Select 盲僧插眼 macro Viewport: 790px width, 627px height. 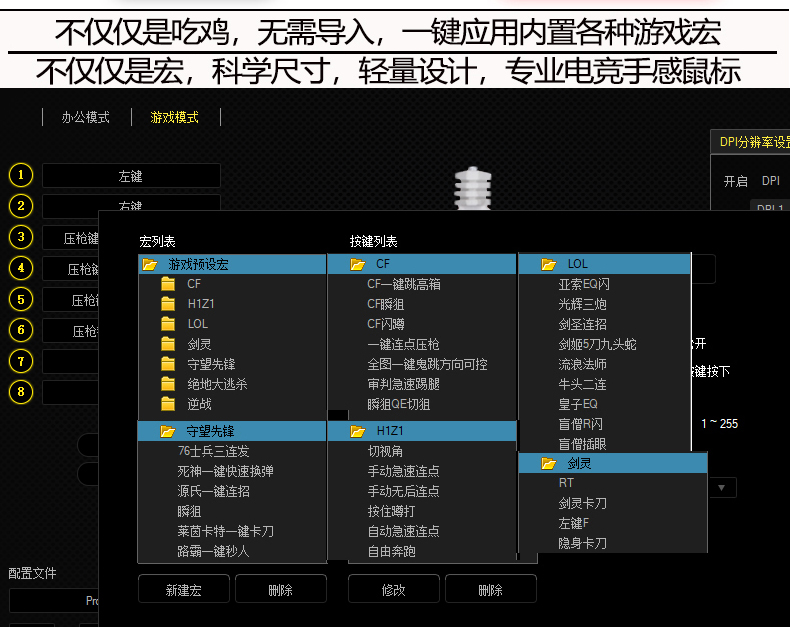[582, 444]
